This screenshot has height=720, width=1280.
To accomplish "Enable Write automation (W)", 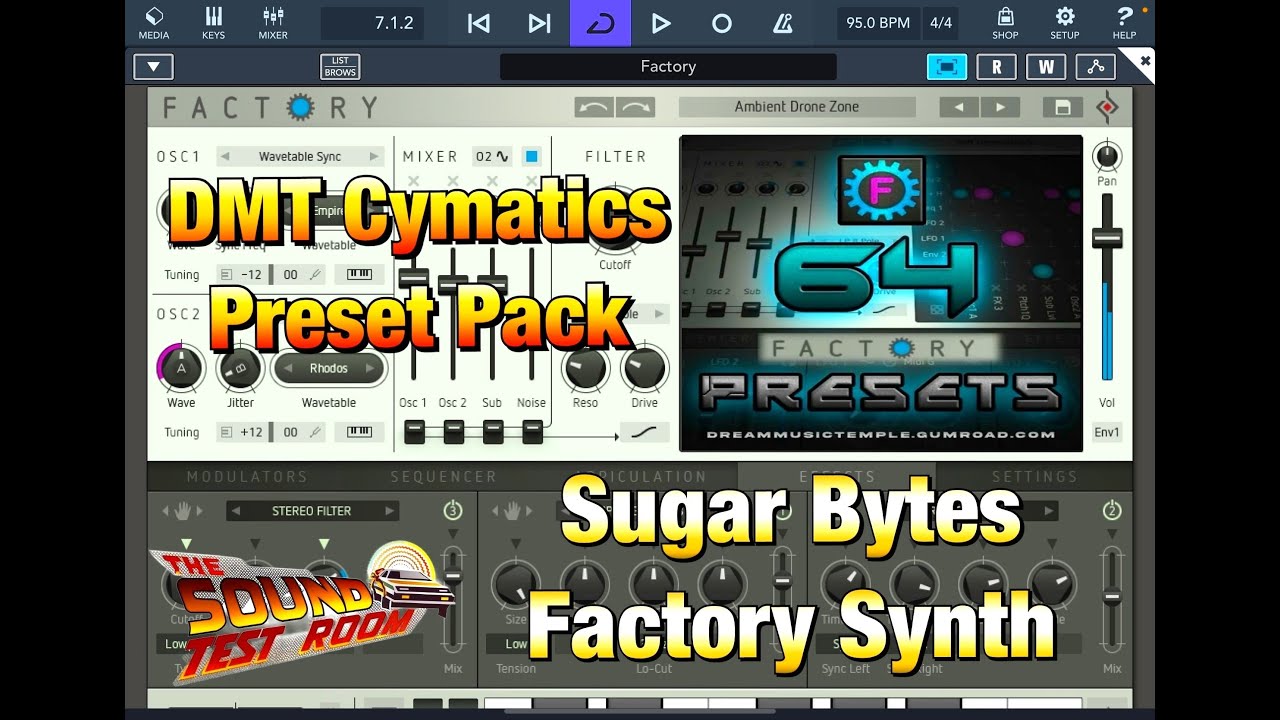I will tap(1046, 67).
